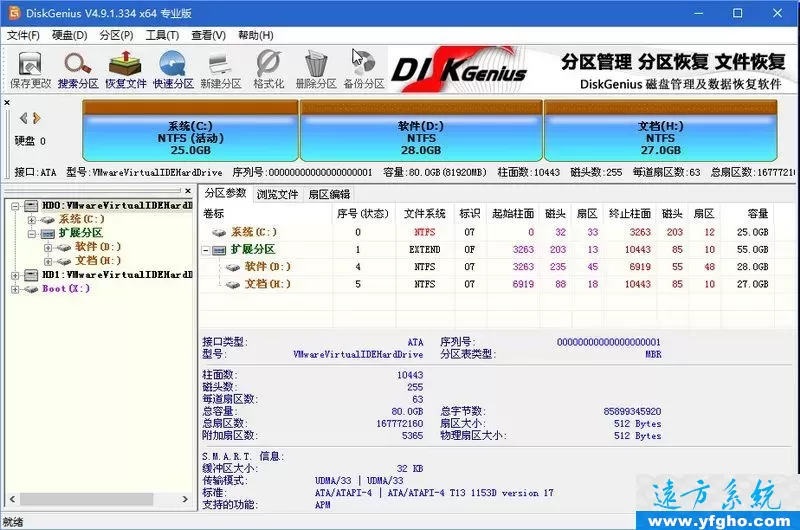
Task: Expand the 文档(H:) tree node
Action: [x=48, y=261]
